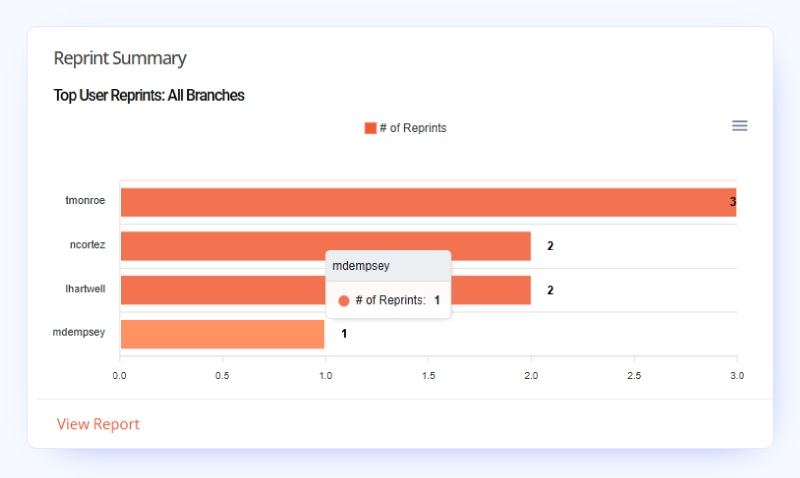800x478 pixels.
Task: Click the data label 1 beside mdempsey bar
Action: pos(344,334)
